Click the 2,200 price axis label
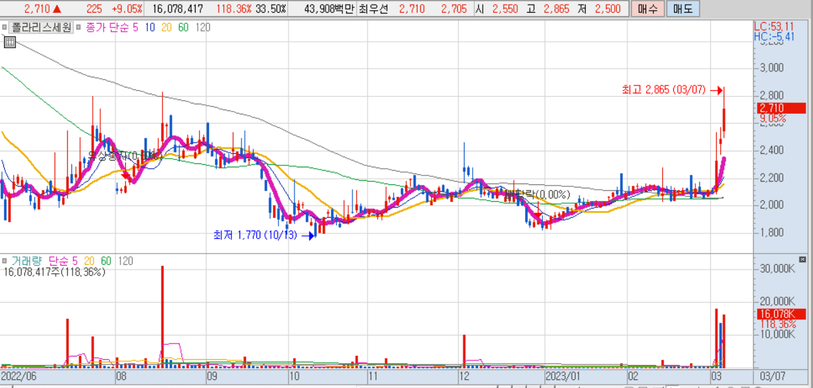 (x=771, y=178)
